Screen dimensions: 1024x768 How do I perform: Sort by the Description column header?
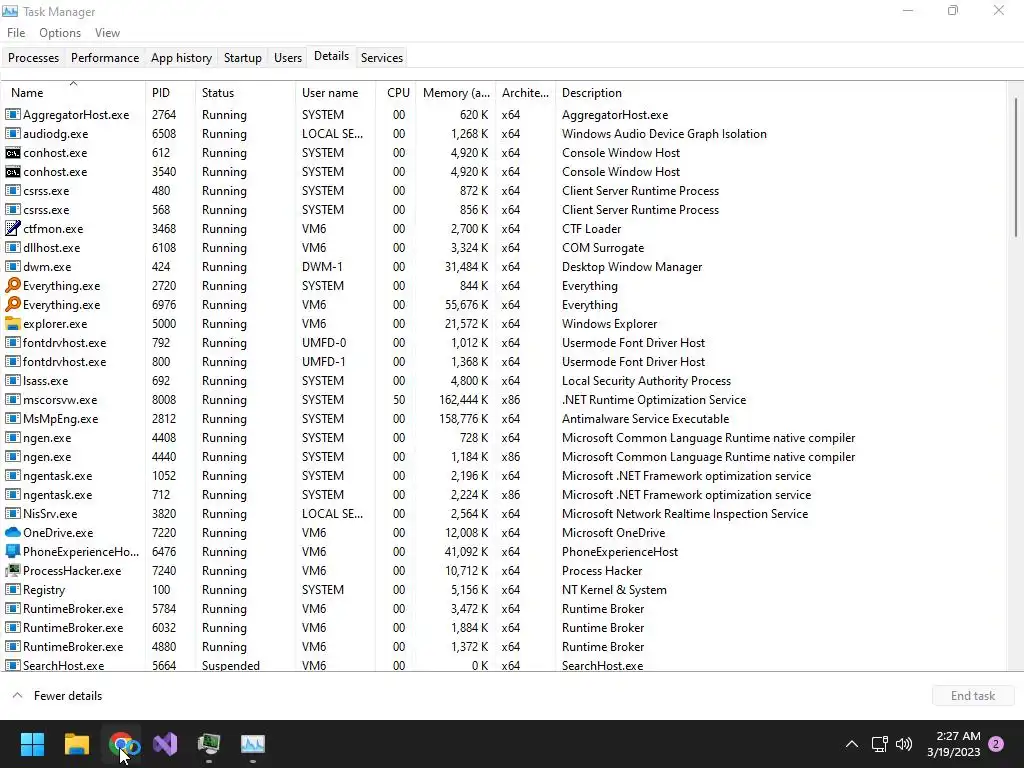780,93
